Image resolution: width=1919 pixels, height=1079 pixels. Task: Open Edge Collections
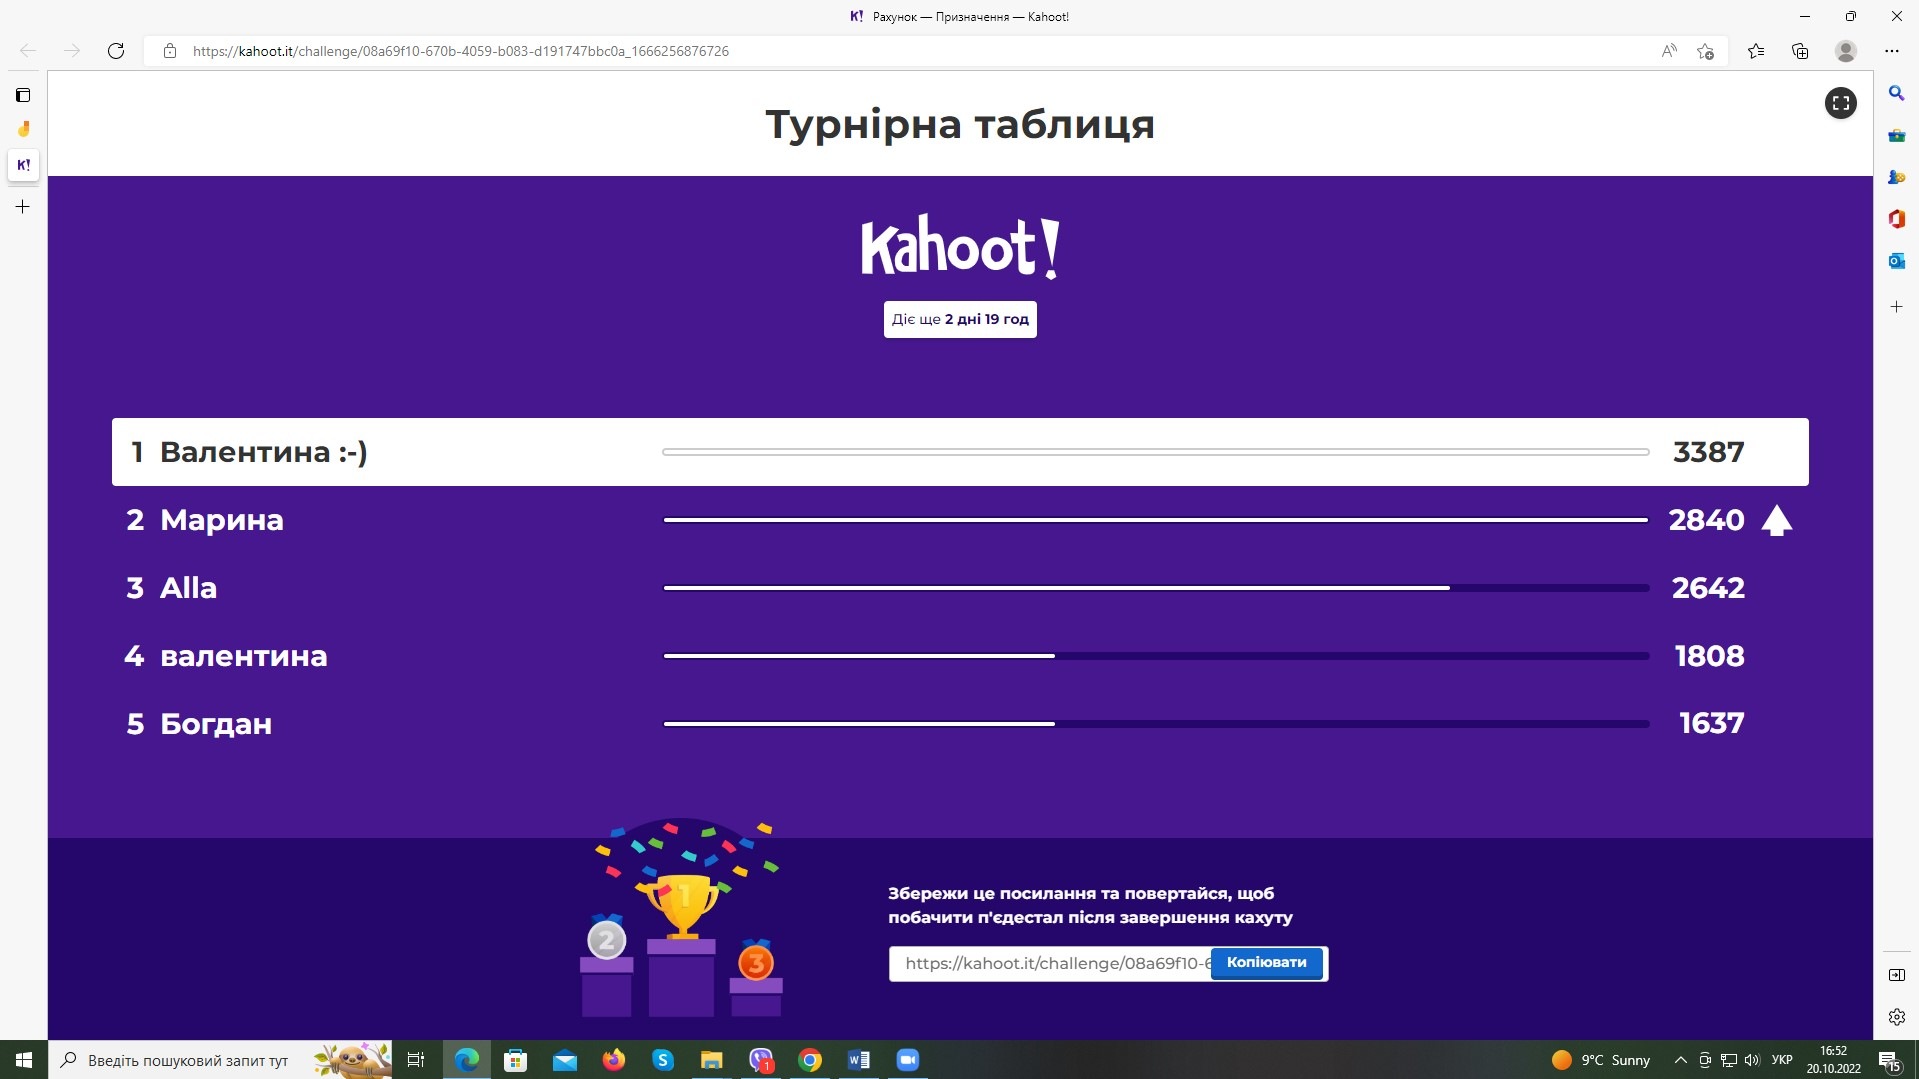(1800, 51)
